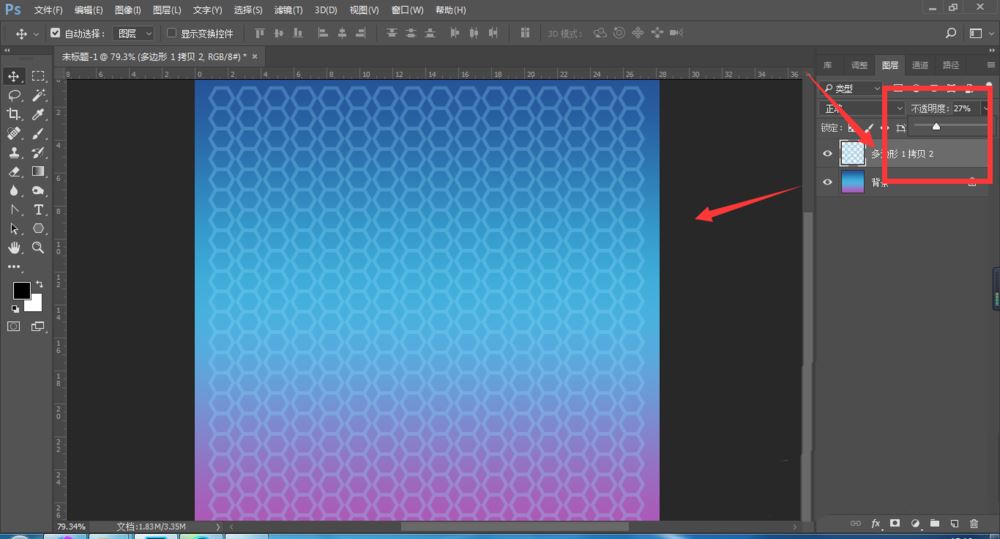Pick the Eyedropper tool

(x=38, y=114)
